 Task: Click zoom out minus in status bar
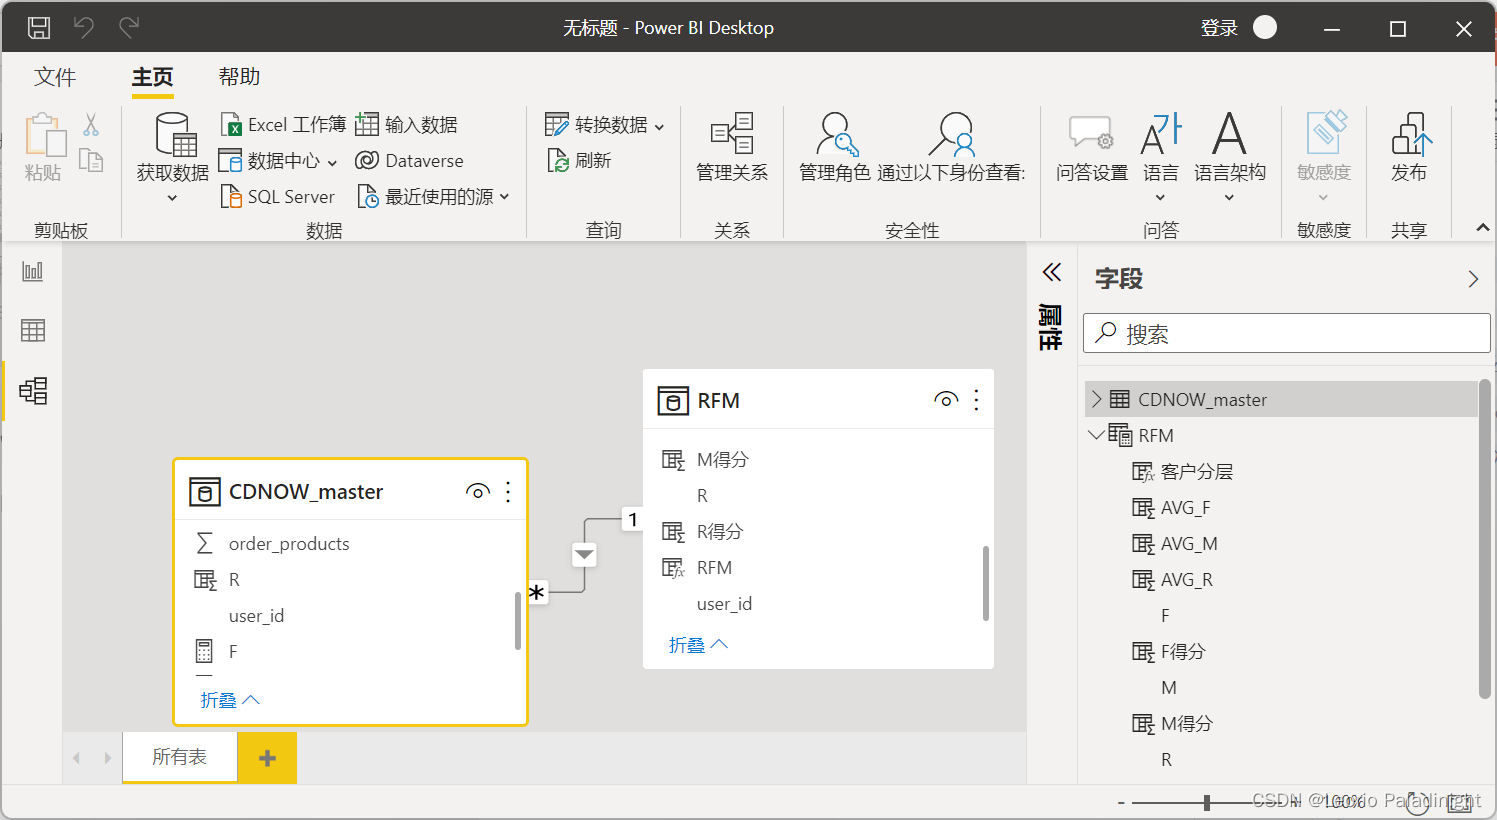(1121, 802)
